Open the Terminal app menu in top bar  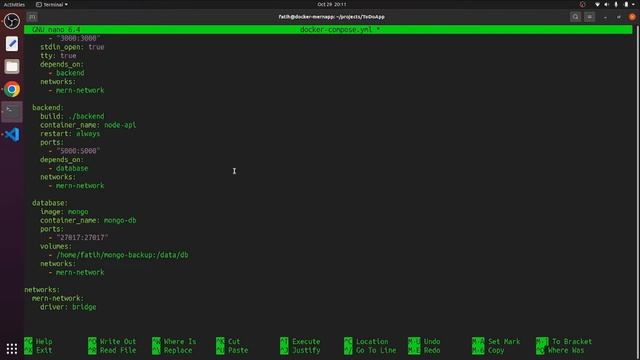click(52, 4)
